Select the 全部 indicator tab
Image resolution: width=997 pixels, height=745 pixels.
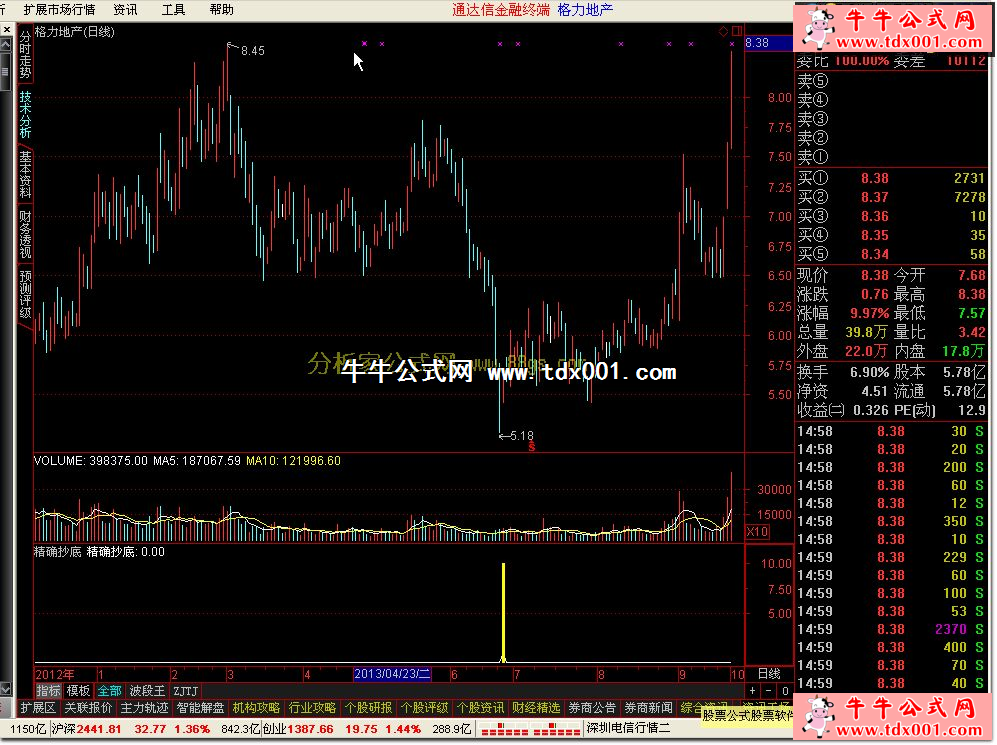pyautogui.click(x=109, y=691)
